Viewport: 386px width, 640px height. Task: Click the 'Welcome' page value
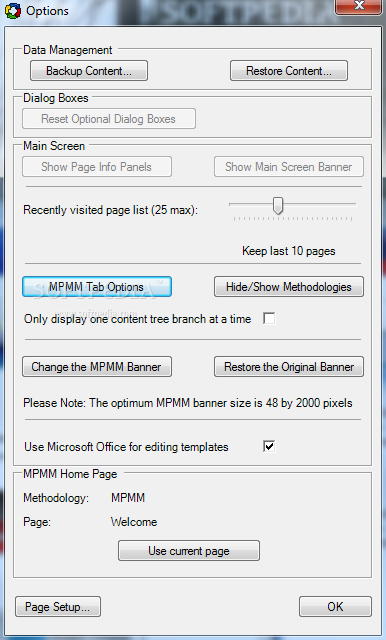134,522
